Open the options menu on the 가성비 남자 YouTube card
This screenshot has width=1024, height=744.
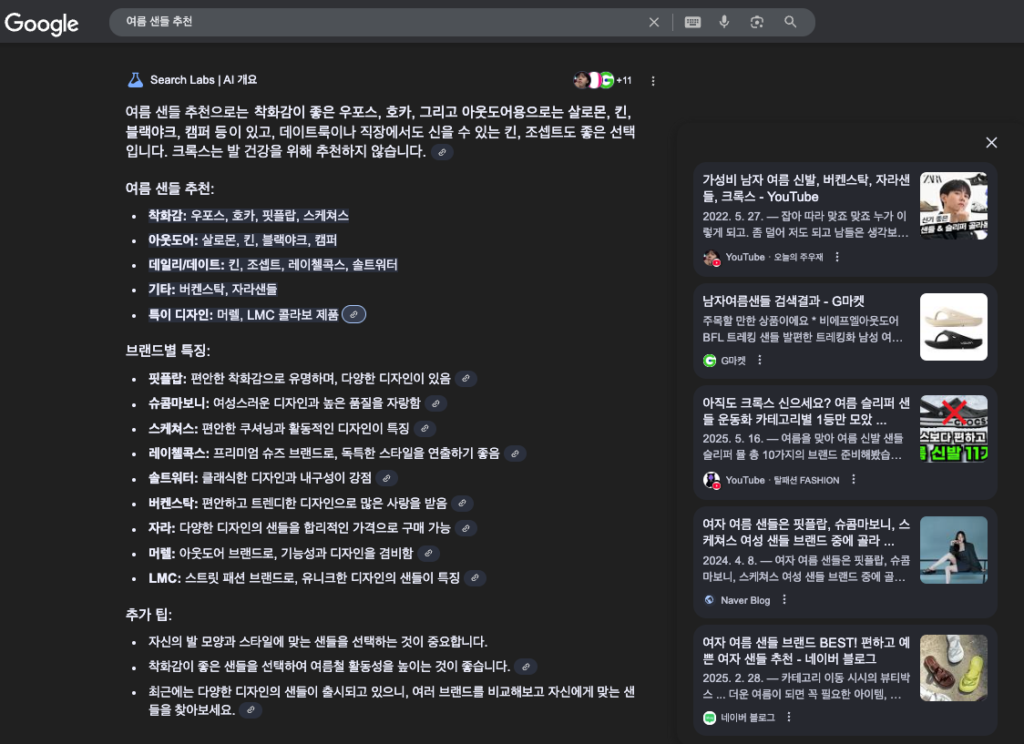[837, 257]
